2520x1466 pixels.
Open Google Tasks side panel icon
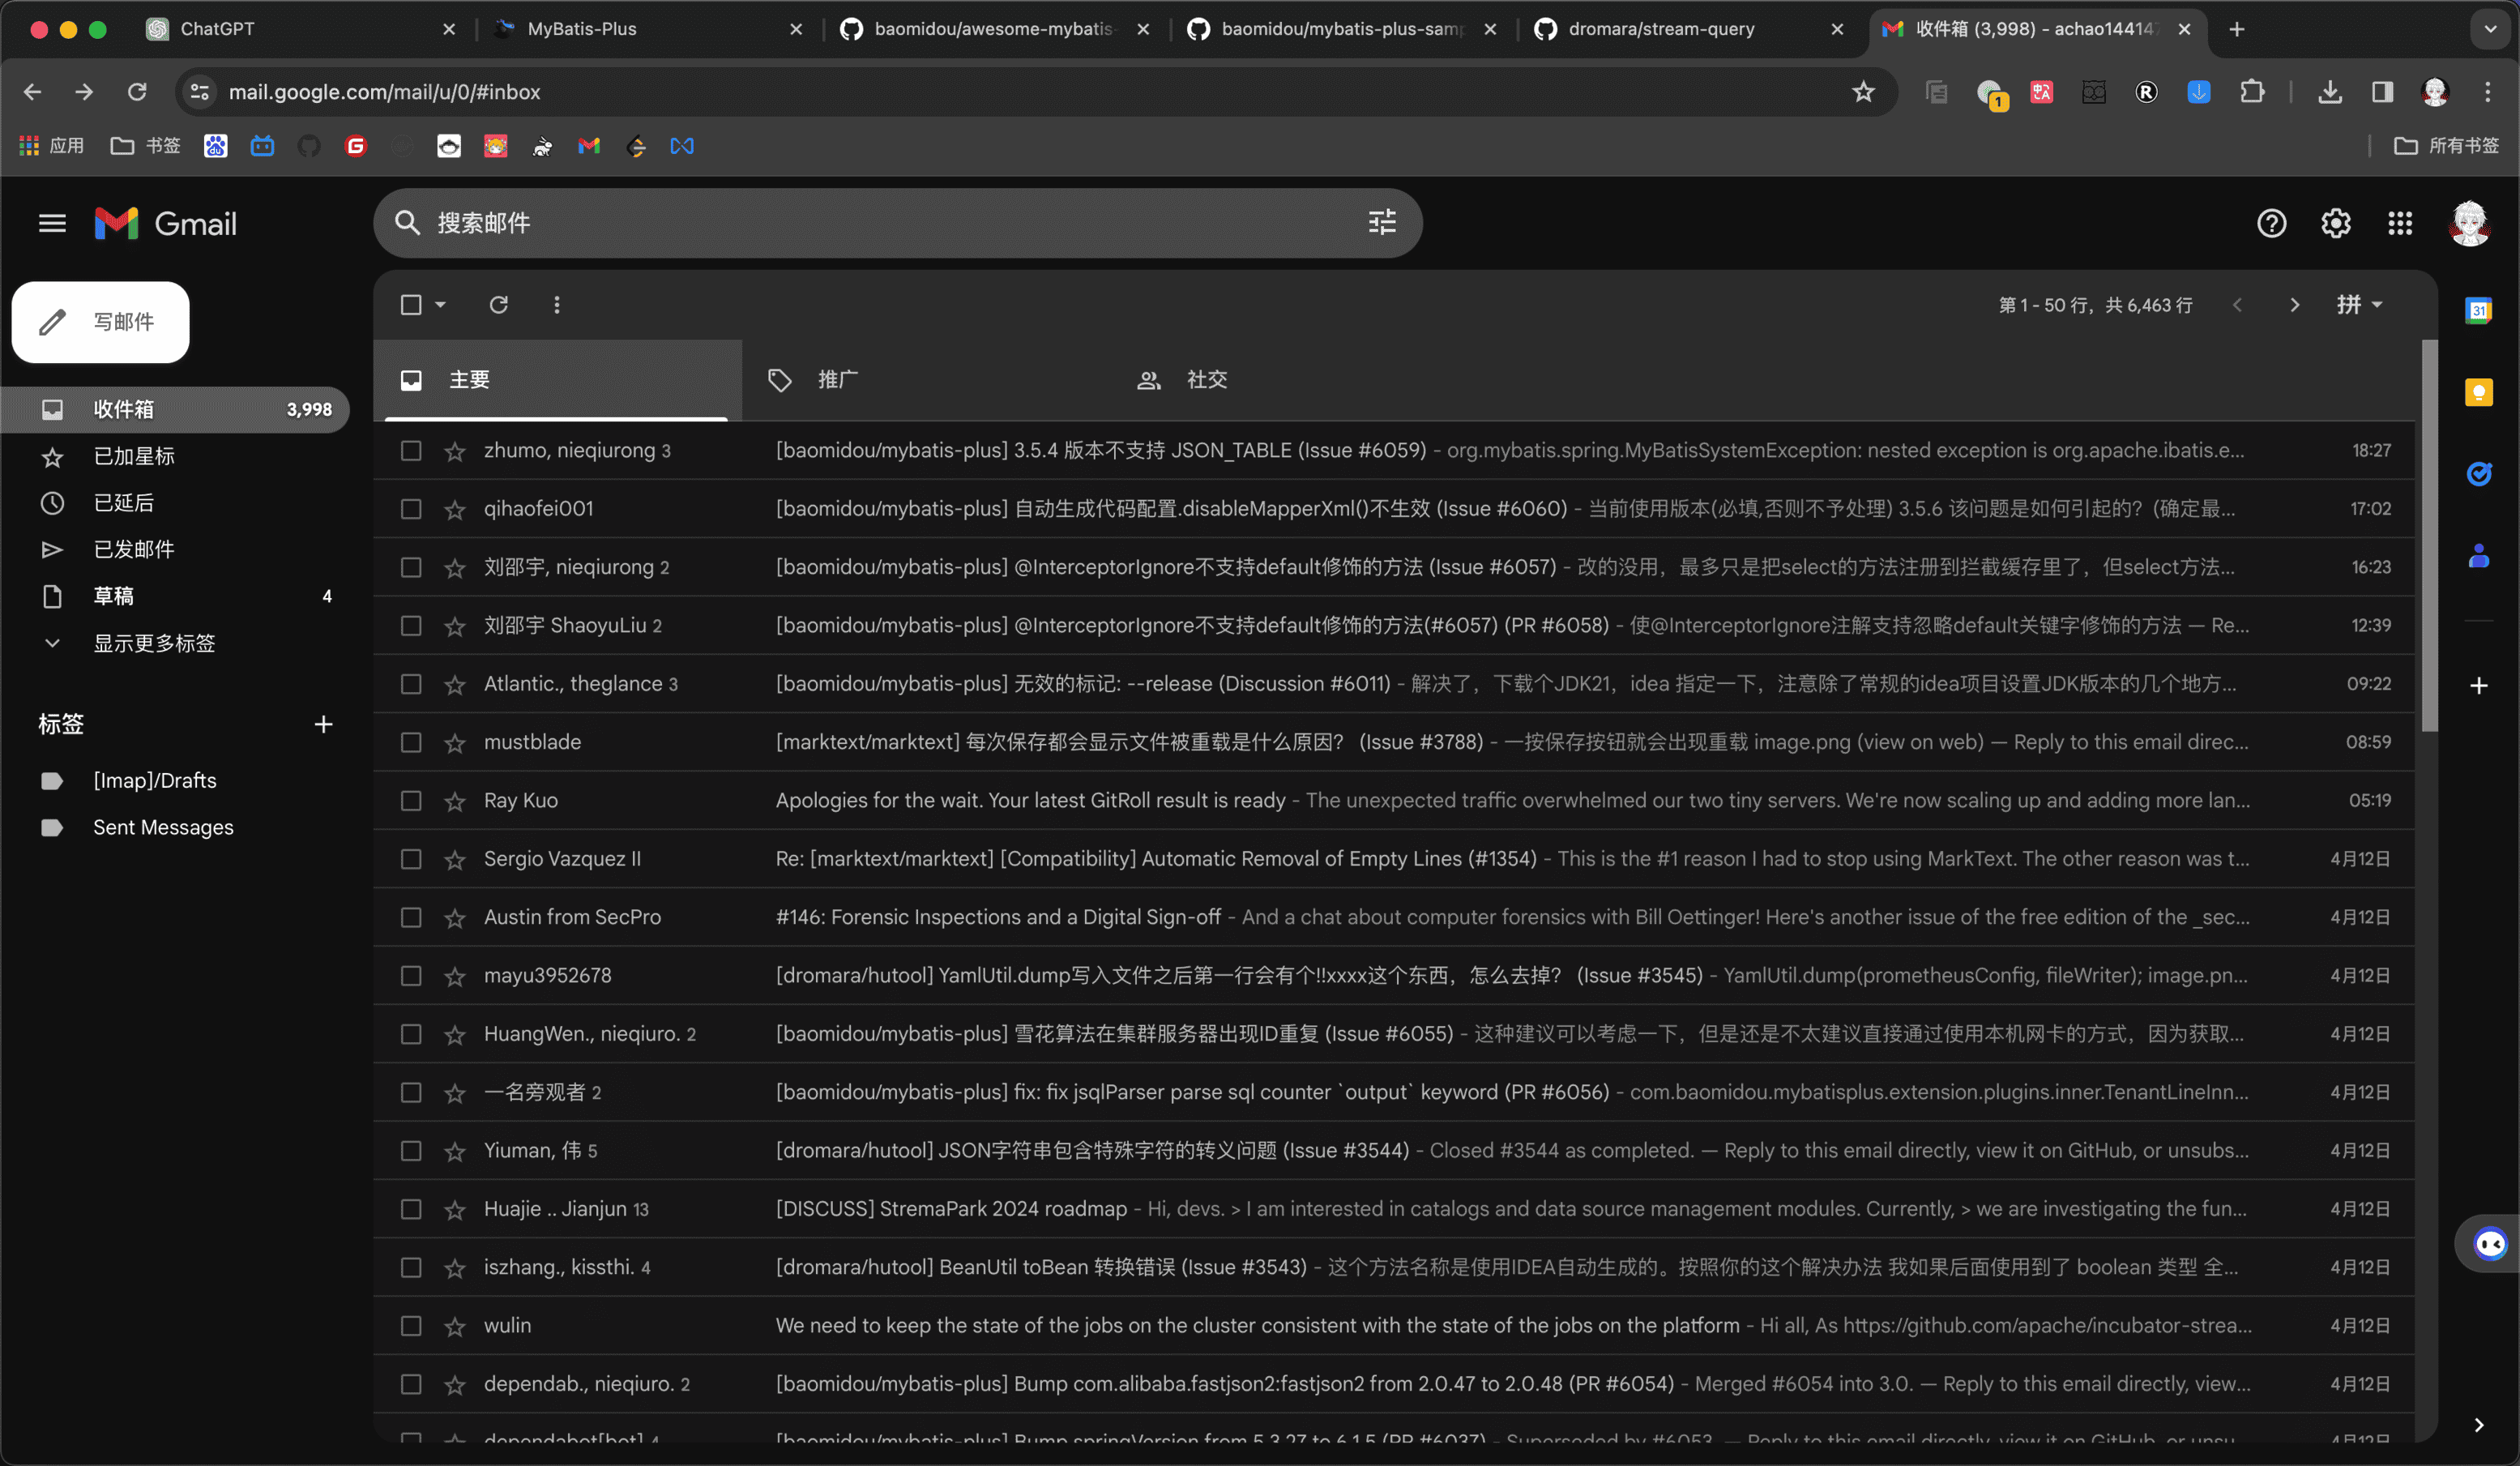pos(2478,473)
